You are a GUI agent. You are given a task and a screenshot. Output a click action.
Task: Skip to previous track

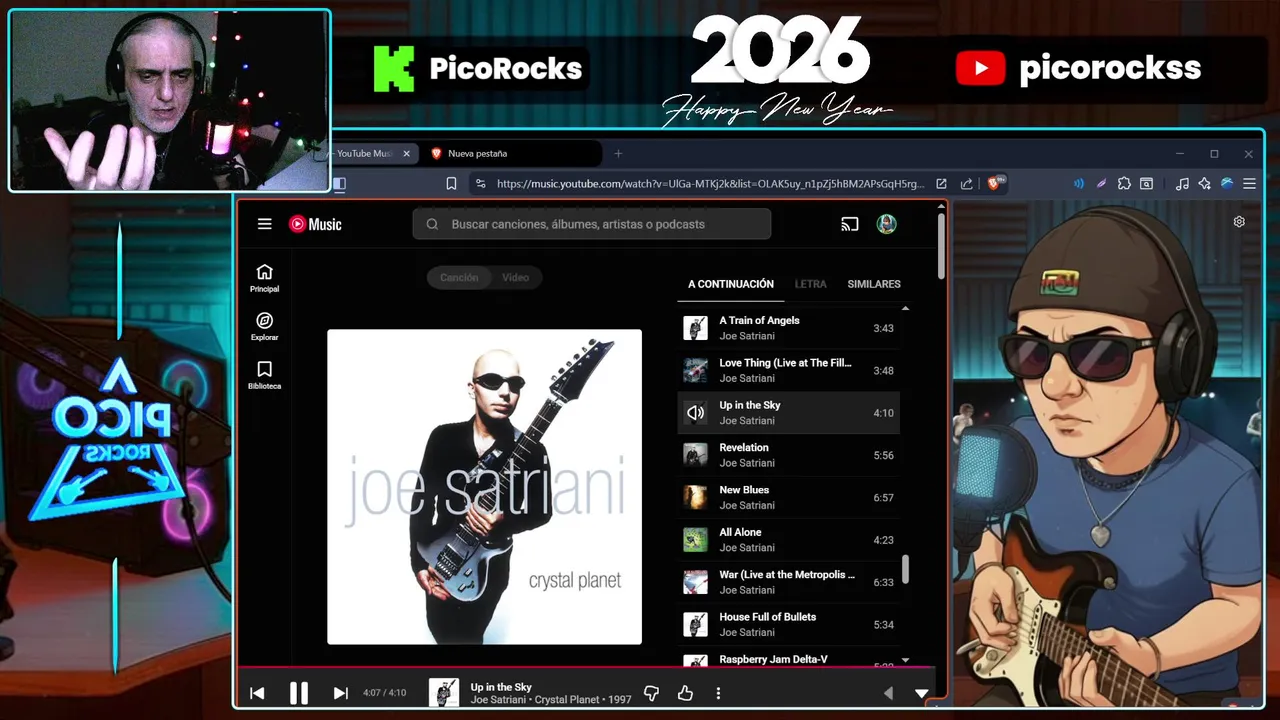click(257, 693)
